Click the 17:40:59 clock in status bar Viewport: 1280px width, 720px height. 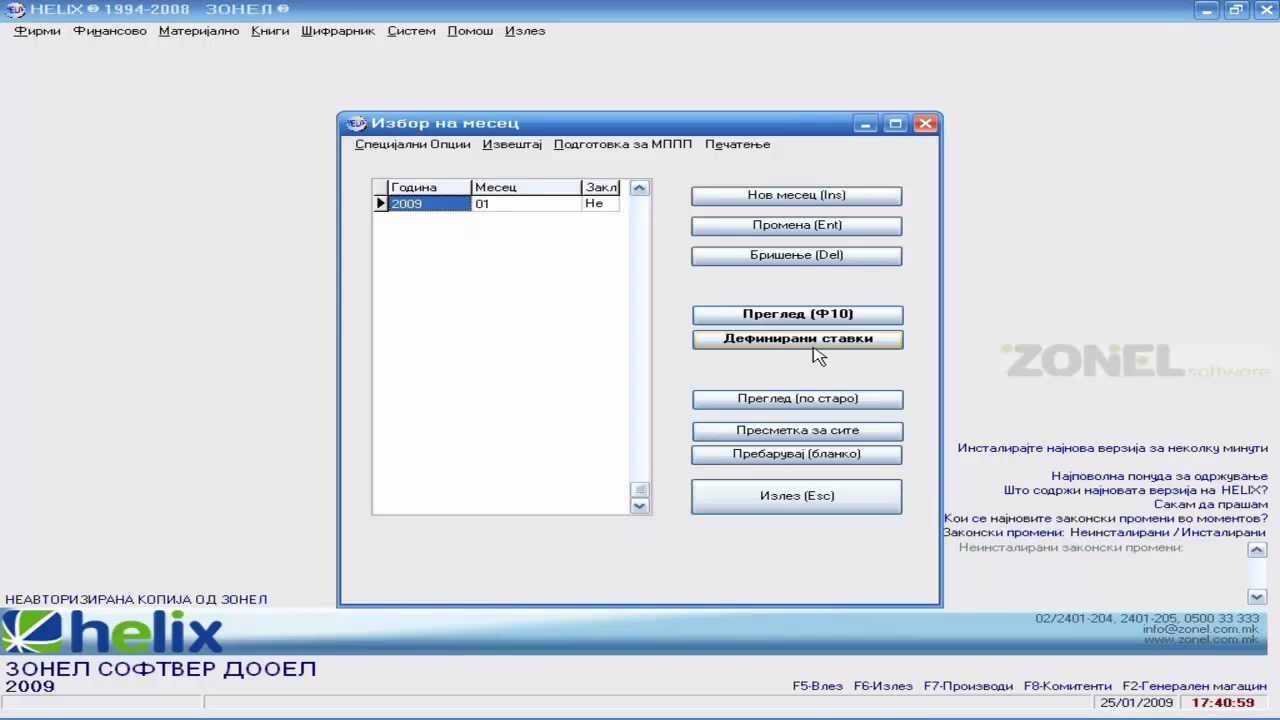coord(1222,703)
